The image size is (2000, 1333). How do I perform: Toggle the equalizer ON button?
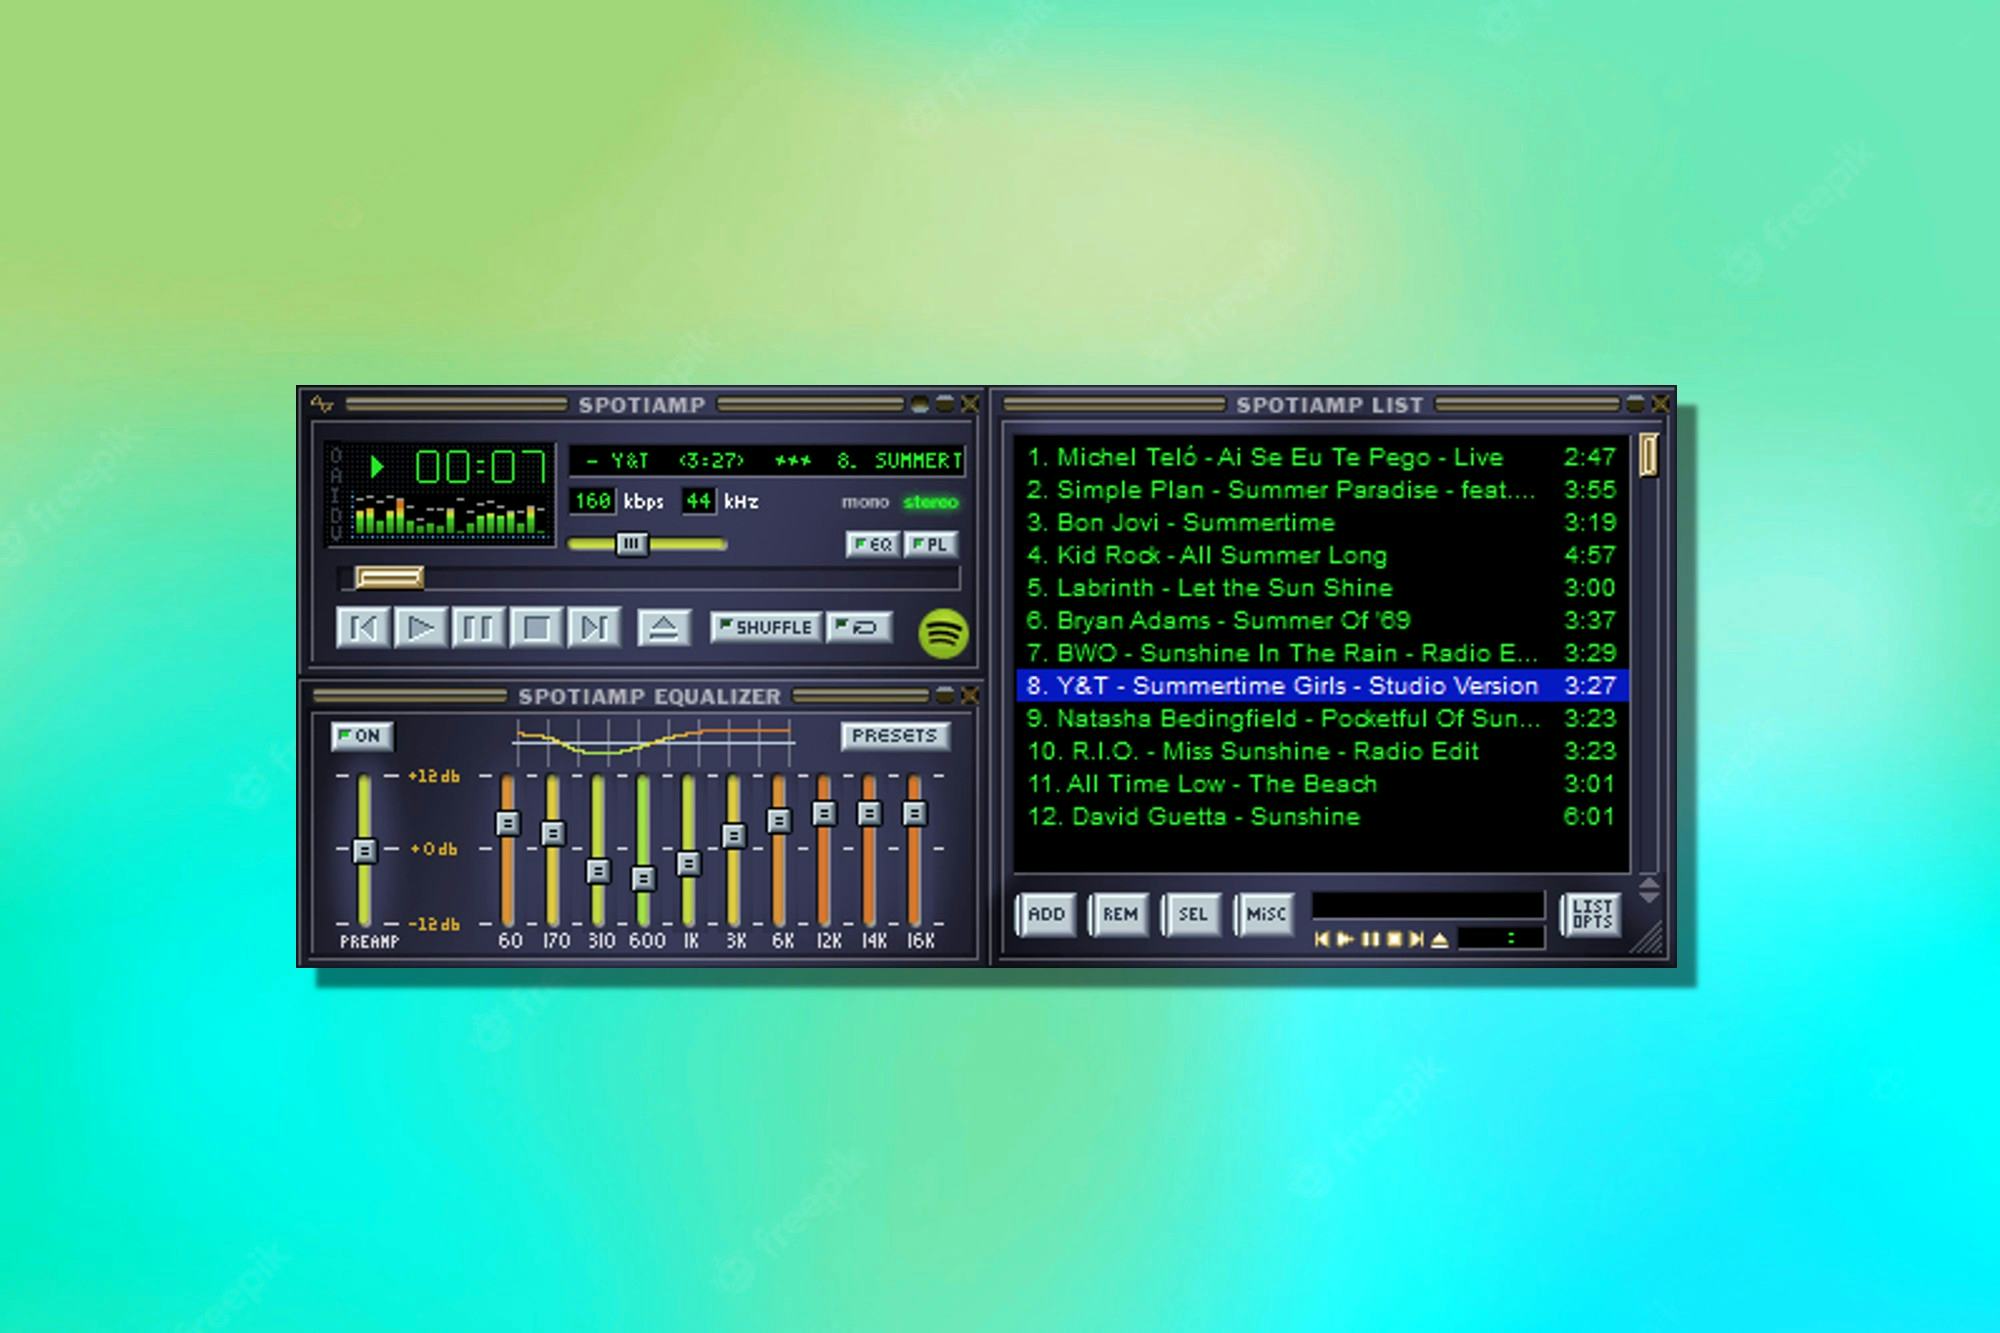point(362,736)
